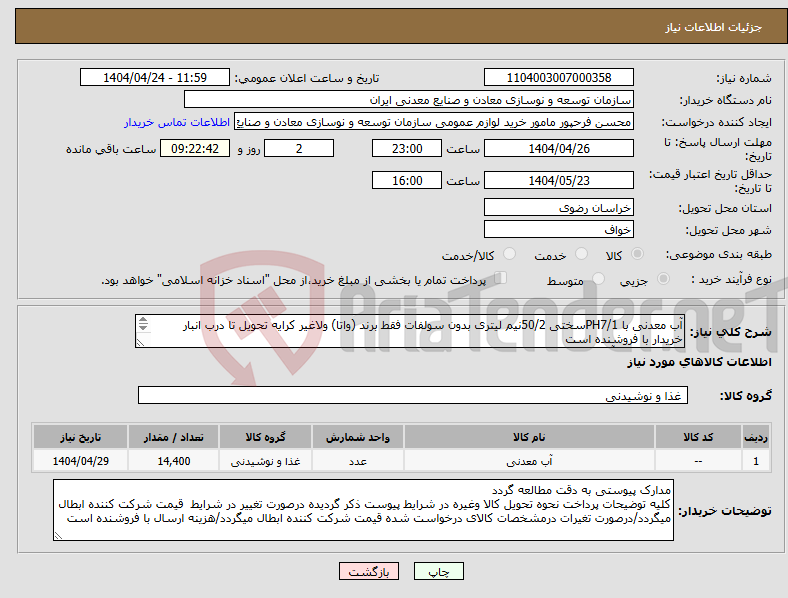Viewport: 788px width, 598px height.
Task: Click the تعداد / مقدار column header
Action: pos(173,437)
